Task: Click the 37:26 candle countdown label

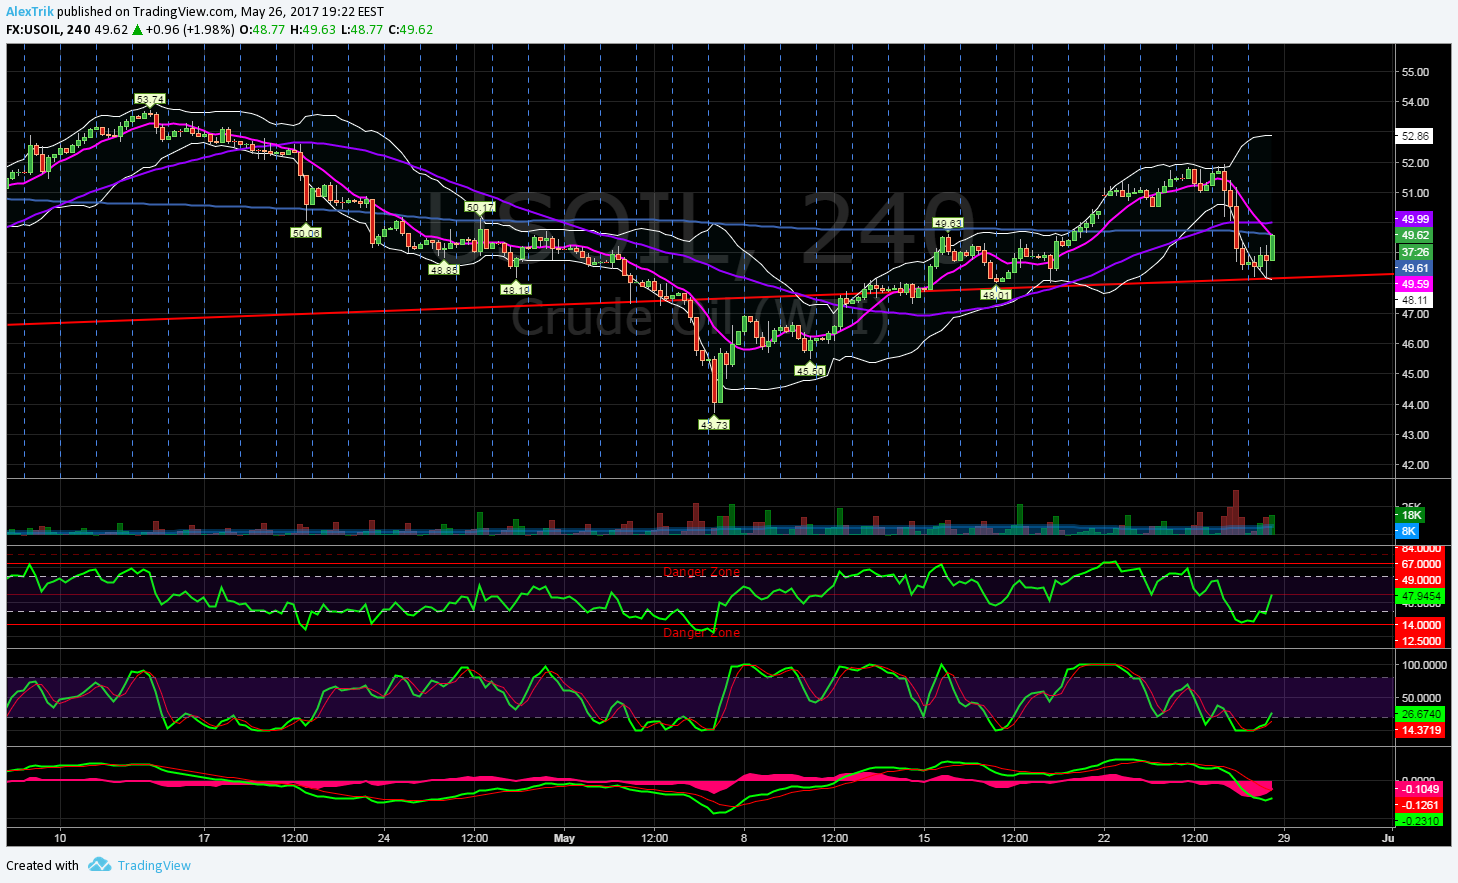Action: 1415,252
